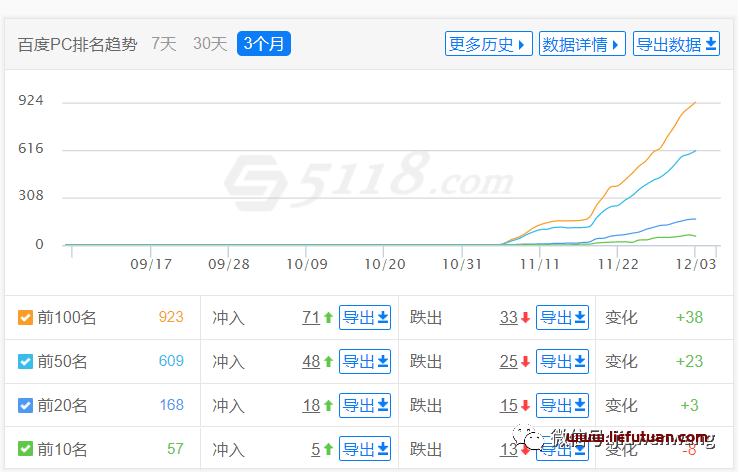Image resolution: width=738 pixels, height=472 pixels.
Task: Open the 33 跌出 count link
Action: (509, 318)
